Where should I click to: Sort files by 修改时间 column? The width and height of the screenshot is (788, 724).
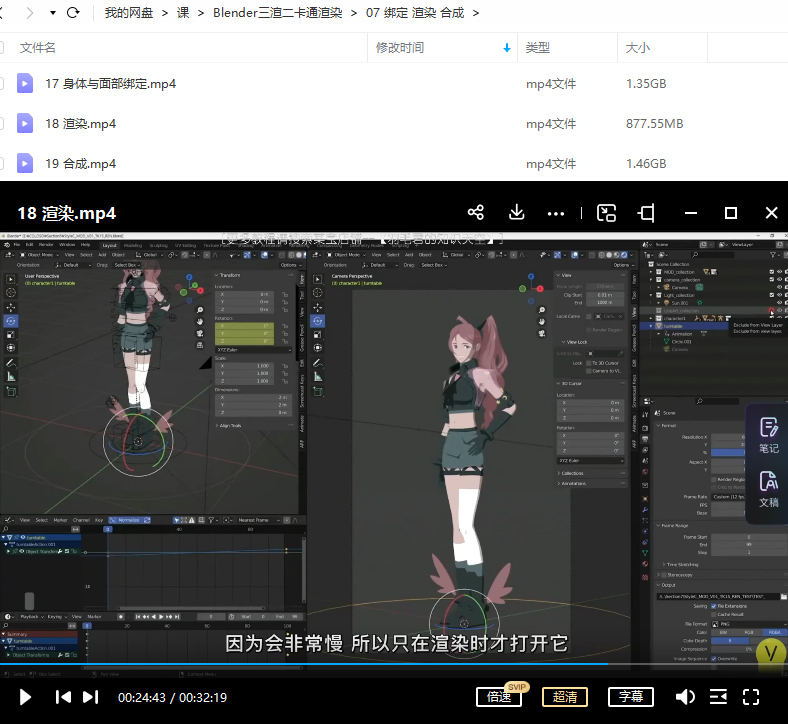(400, 47)
